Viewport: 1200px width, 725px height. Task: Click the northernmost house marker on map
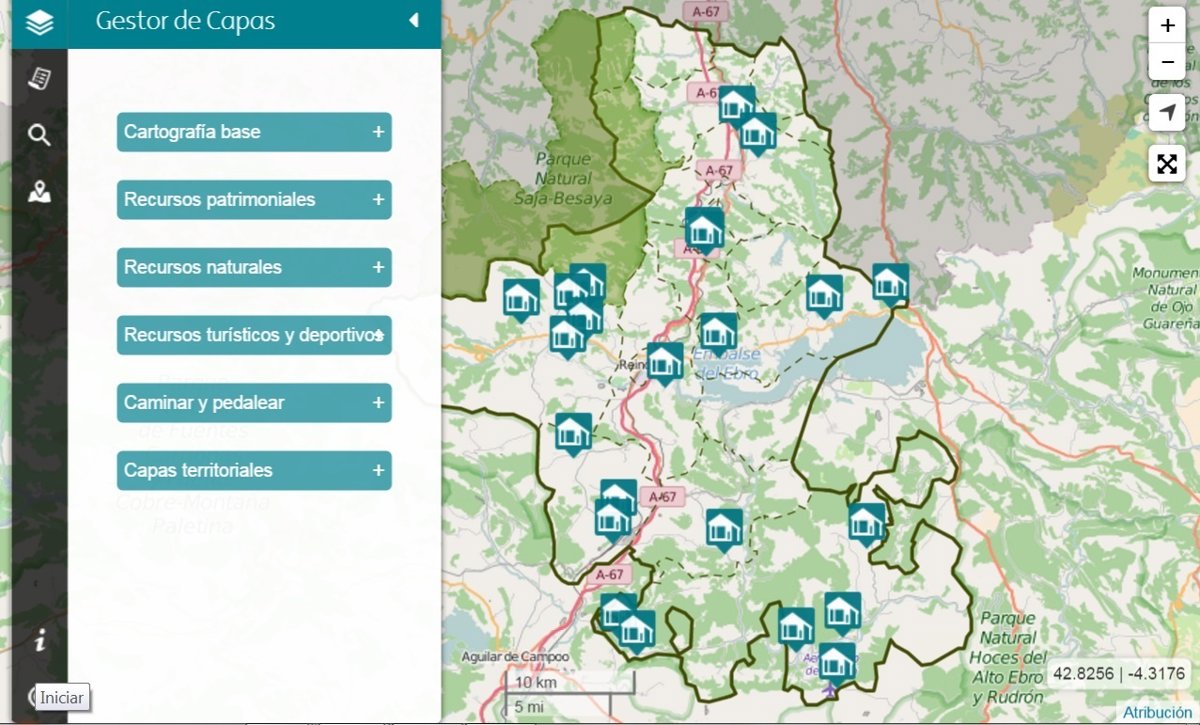[736, 104]
